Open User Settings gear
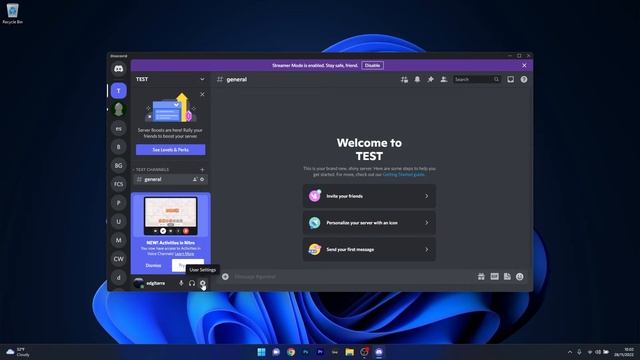Image resolution: width=640 pixels, height=360 pixels. pos(202,283)
